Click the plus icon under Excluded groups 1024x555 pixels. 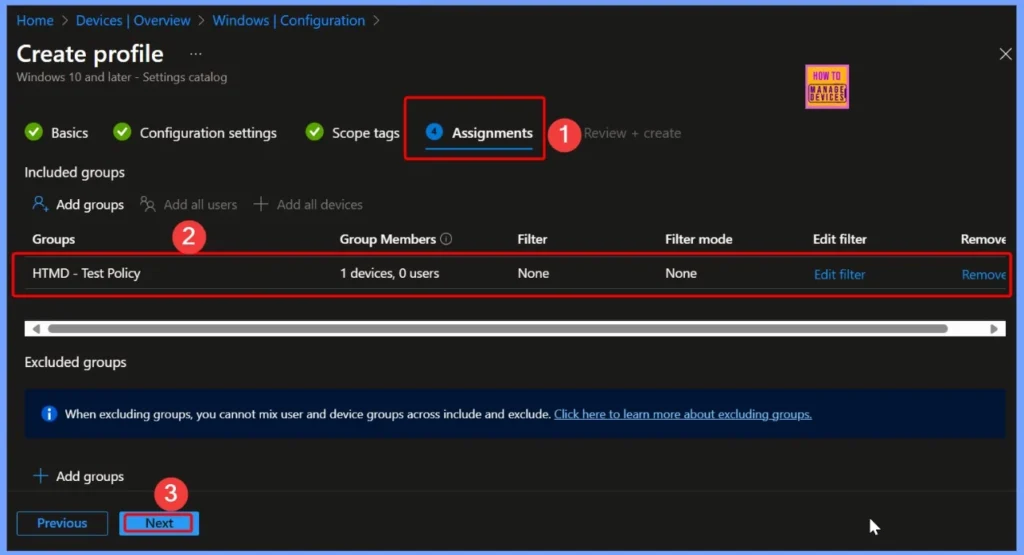(x=40, y=476)
